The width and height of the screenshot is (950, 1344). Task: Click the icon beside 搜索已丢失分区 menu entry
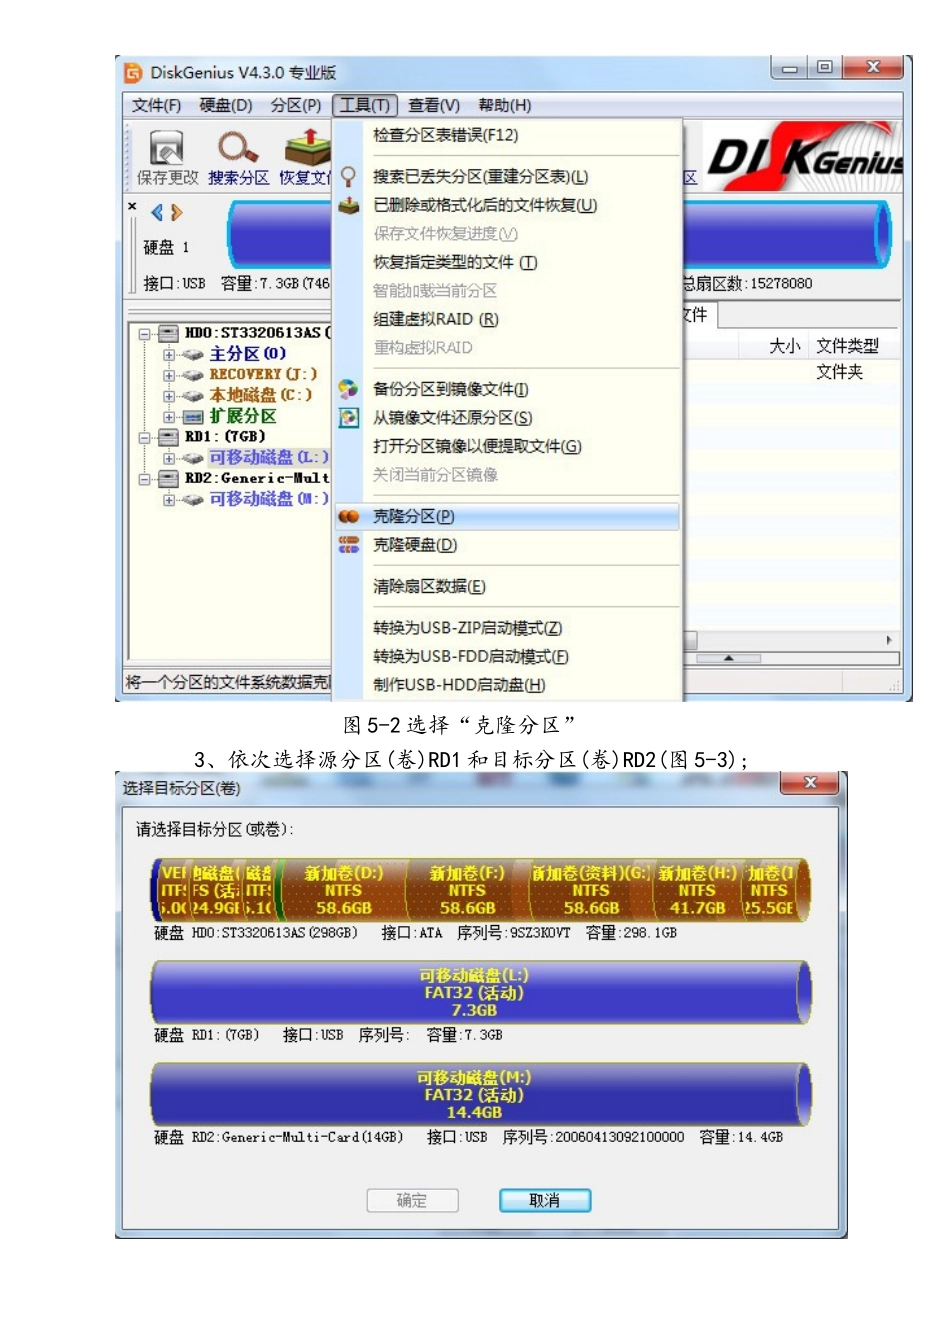coord(348,177)
